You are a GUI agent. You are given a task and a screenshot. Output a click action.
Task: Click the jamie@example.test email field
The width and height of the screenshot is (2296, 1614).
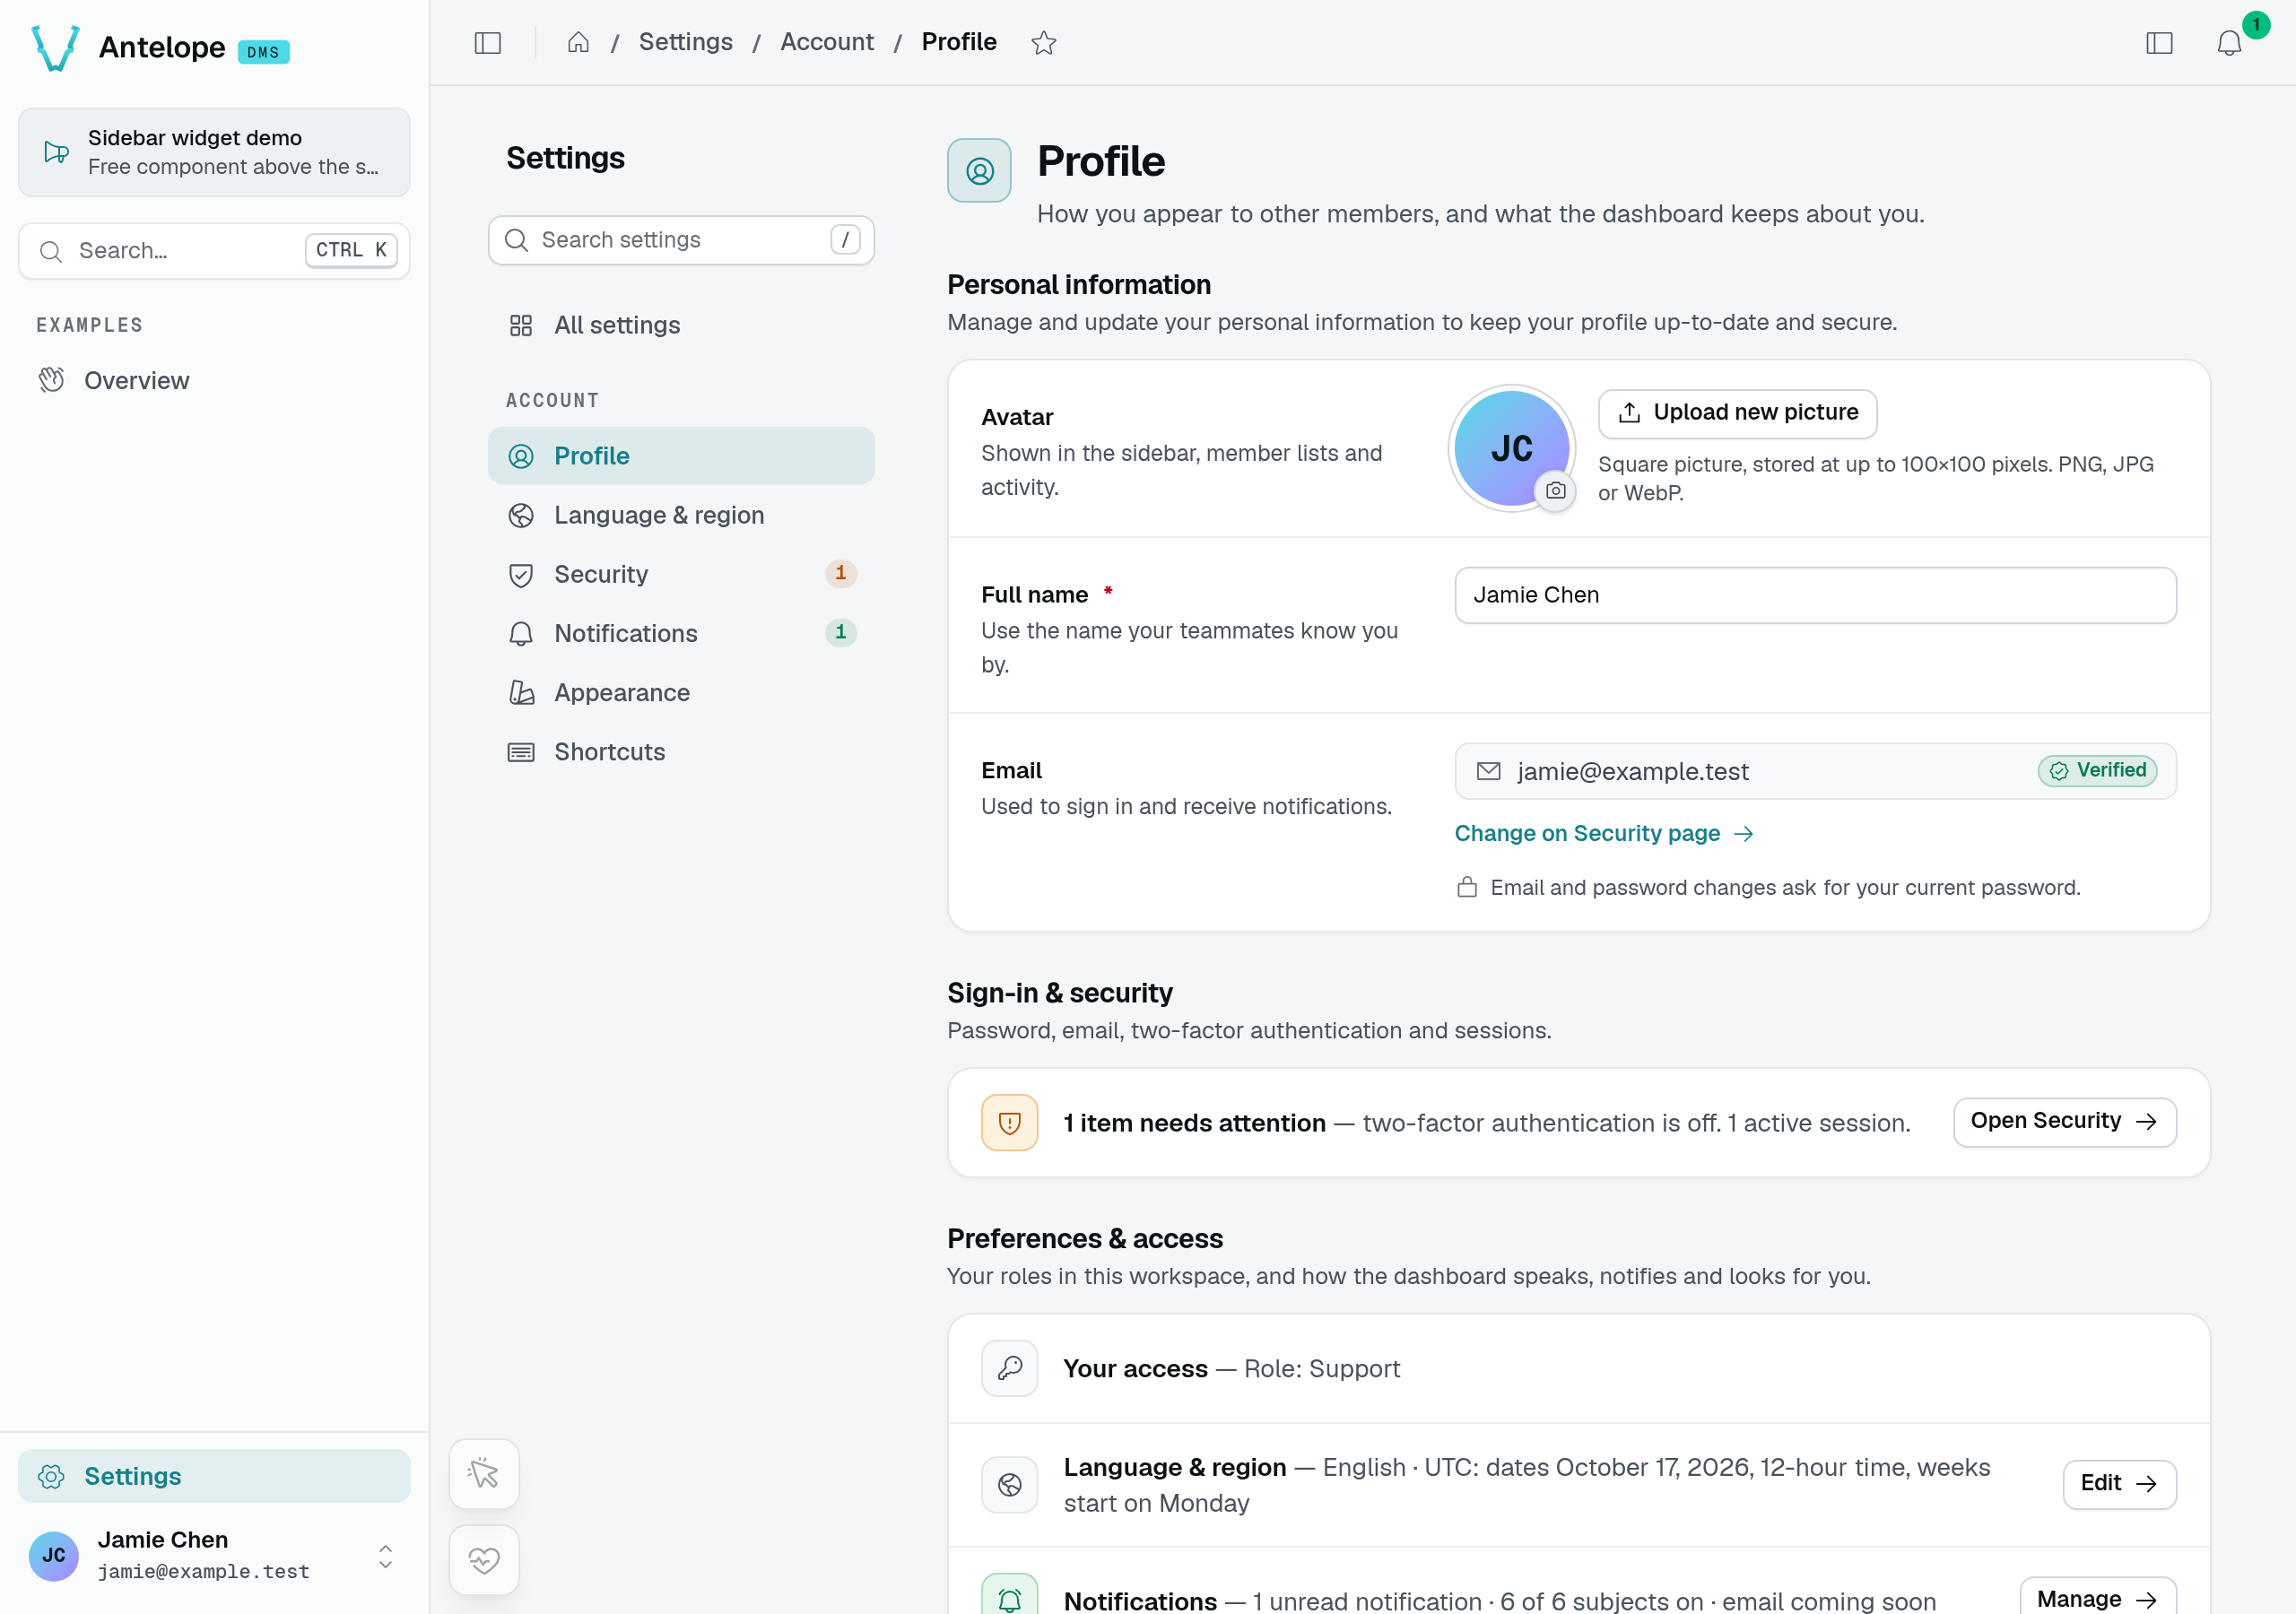[x=1815, y=771]
